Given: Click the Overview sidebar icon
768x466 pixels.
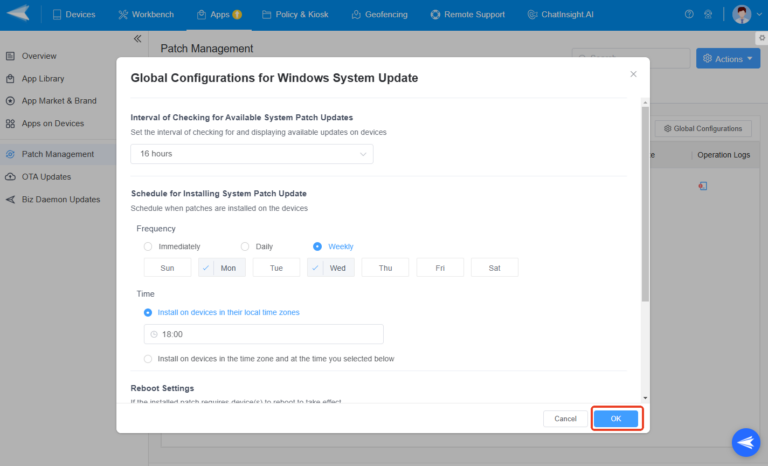Looking at the screenshot, I should (x=10, y=56).
